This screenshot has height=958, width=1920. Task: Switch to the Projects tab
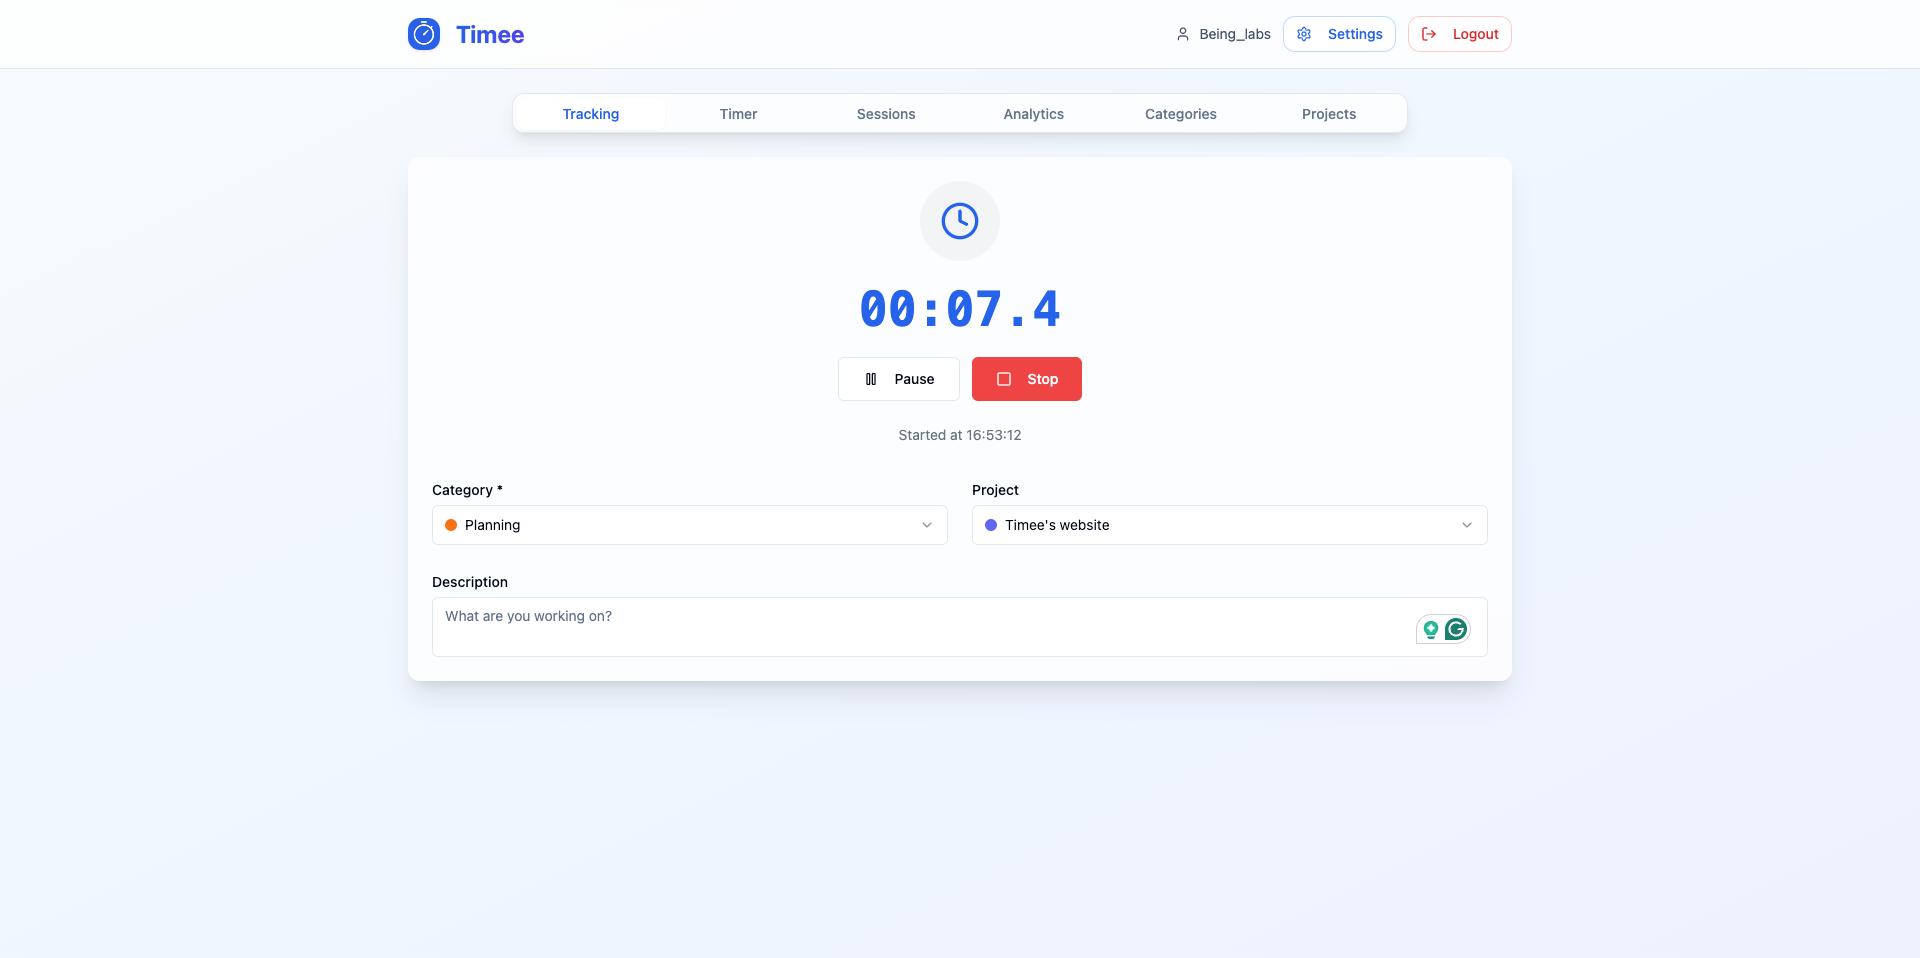pos(1328,114)
